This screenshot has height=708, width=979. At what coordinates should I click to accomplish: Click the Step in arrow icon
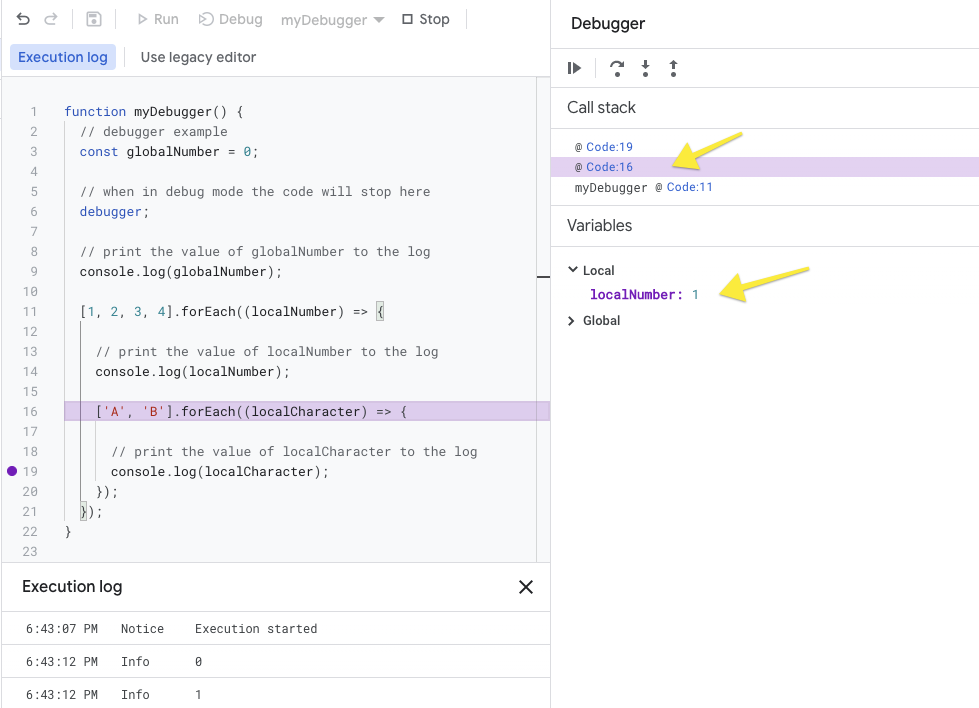[x=646, y=68]
